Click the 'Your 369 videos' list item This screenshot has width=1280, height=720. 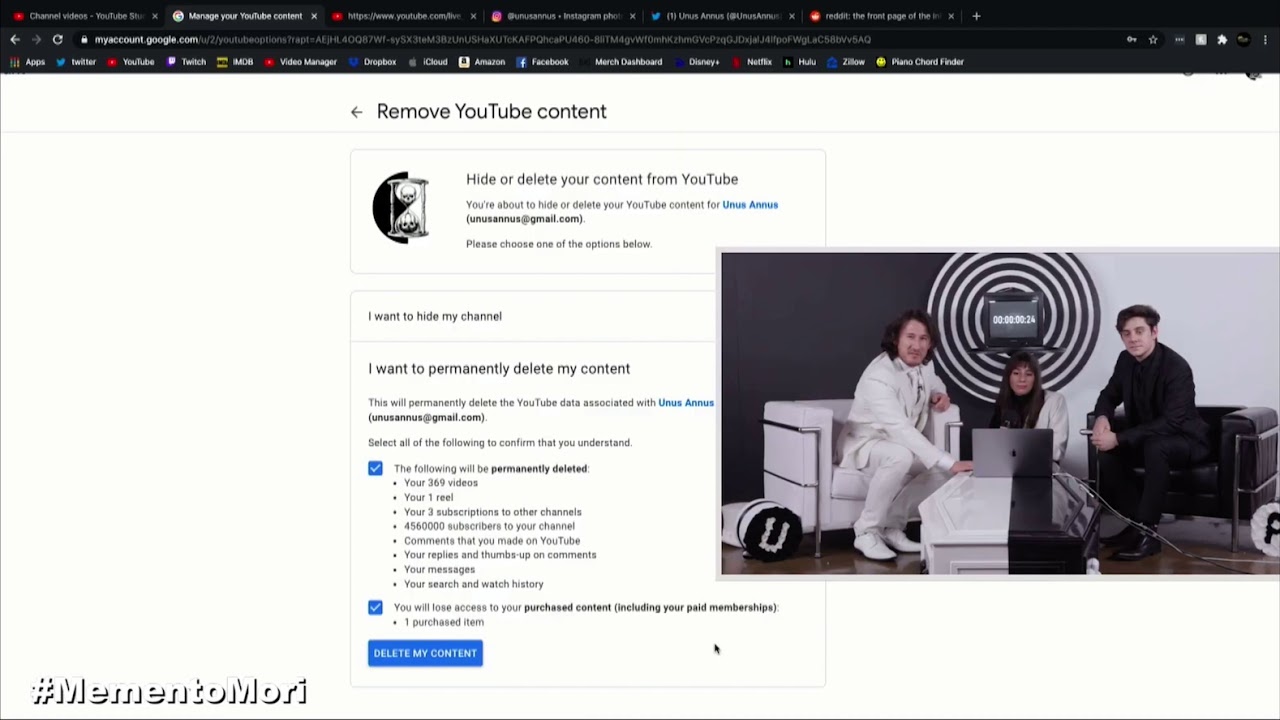click(x=441, y=483)
